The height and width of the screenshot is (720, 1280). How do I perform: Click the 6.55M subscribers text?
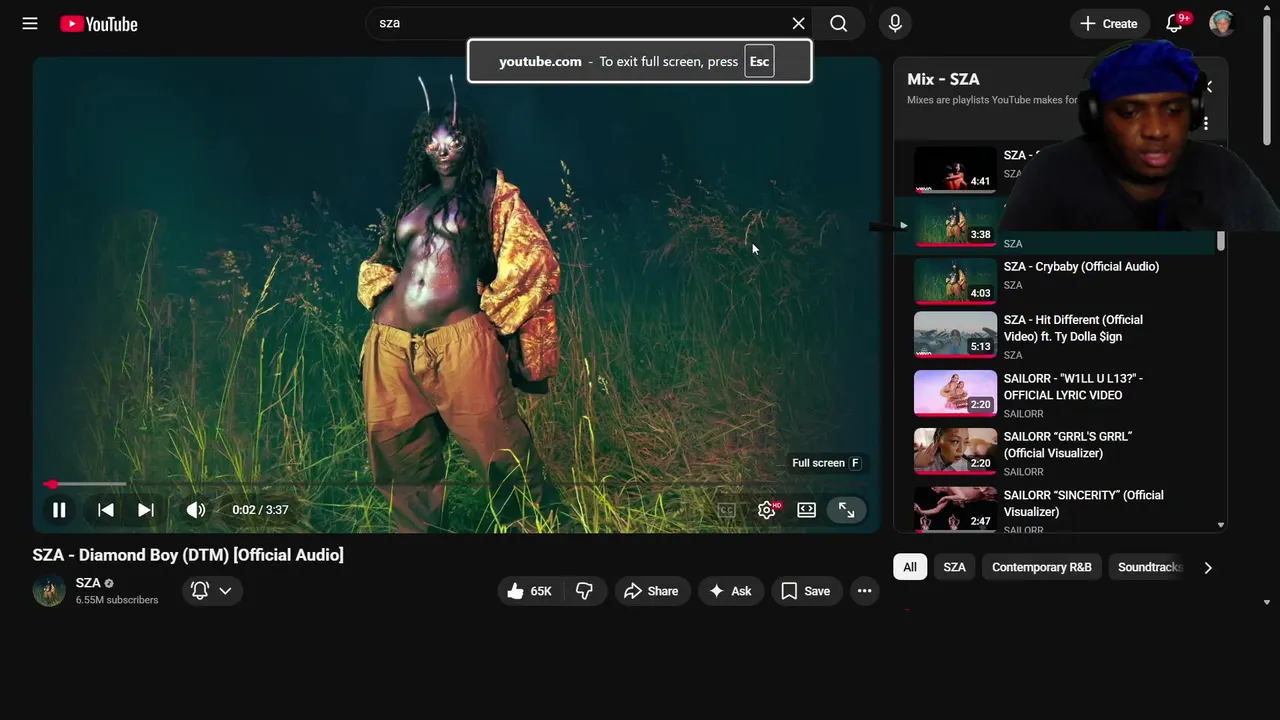117,600
